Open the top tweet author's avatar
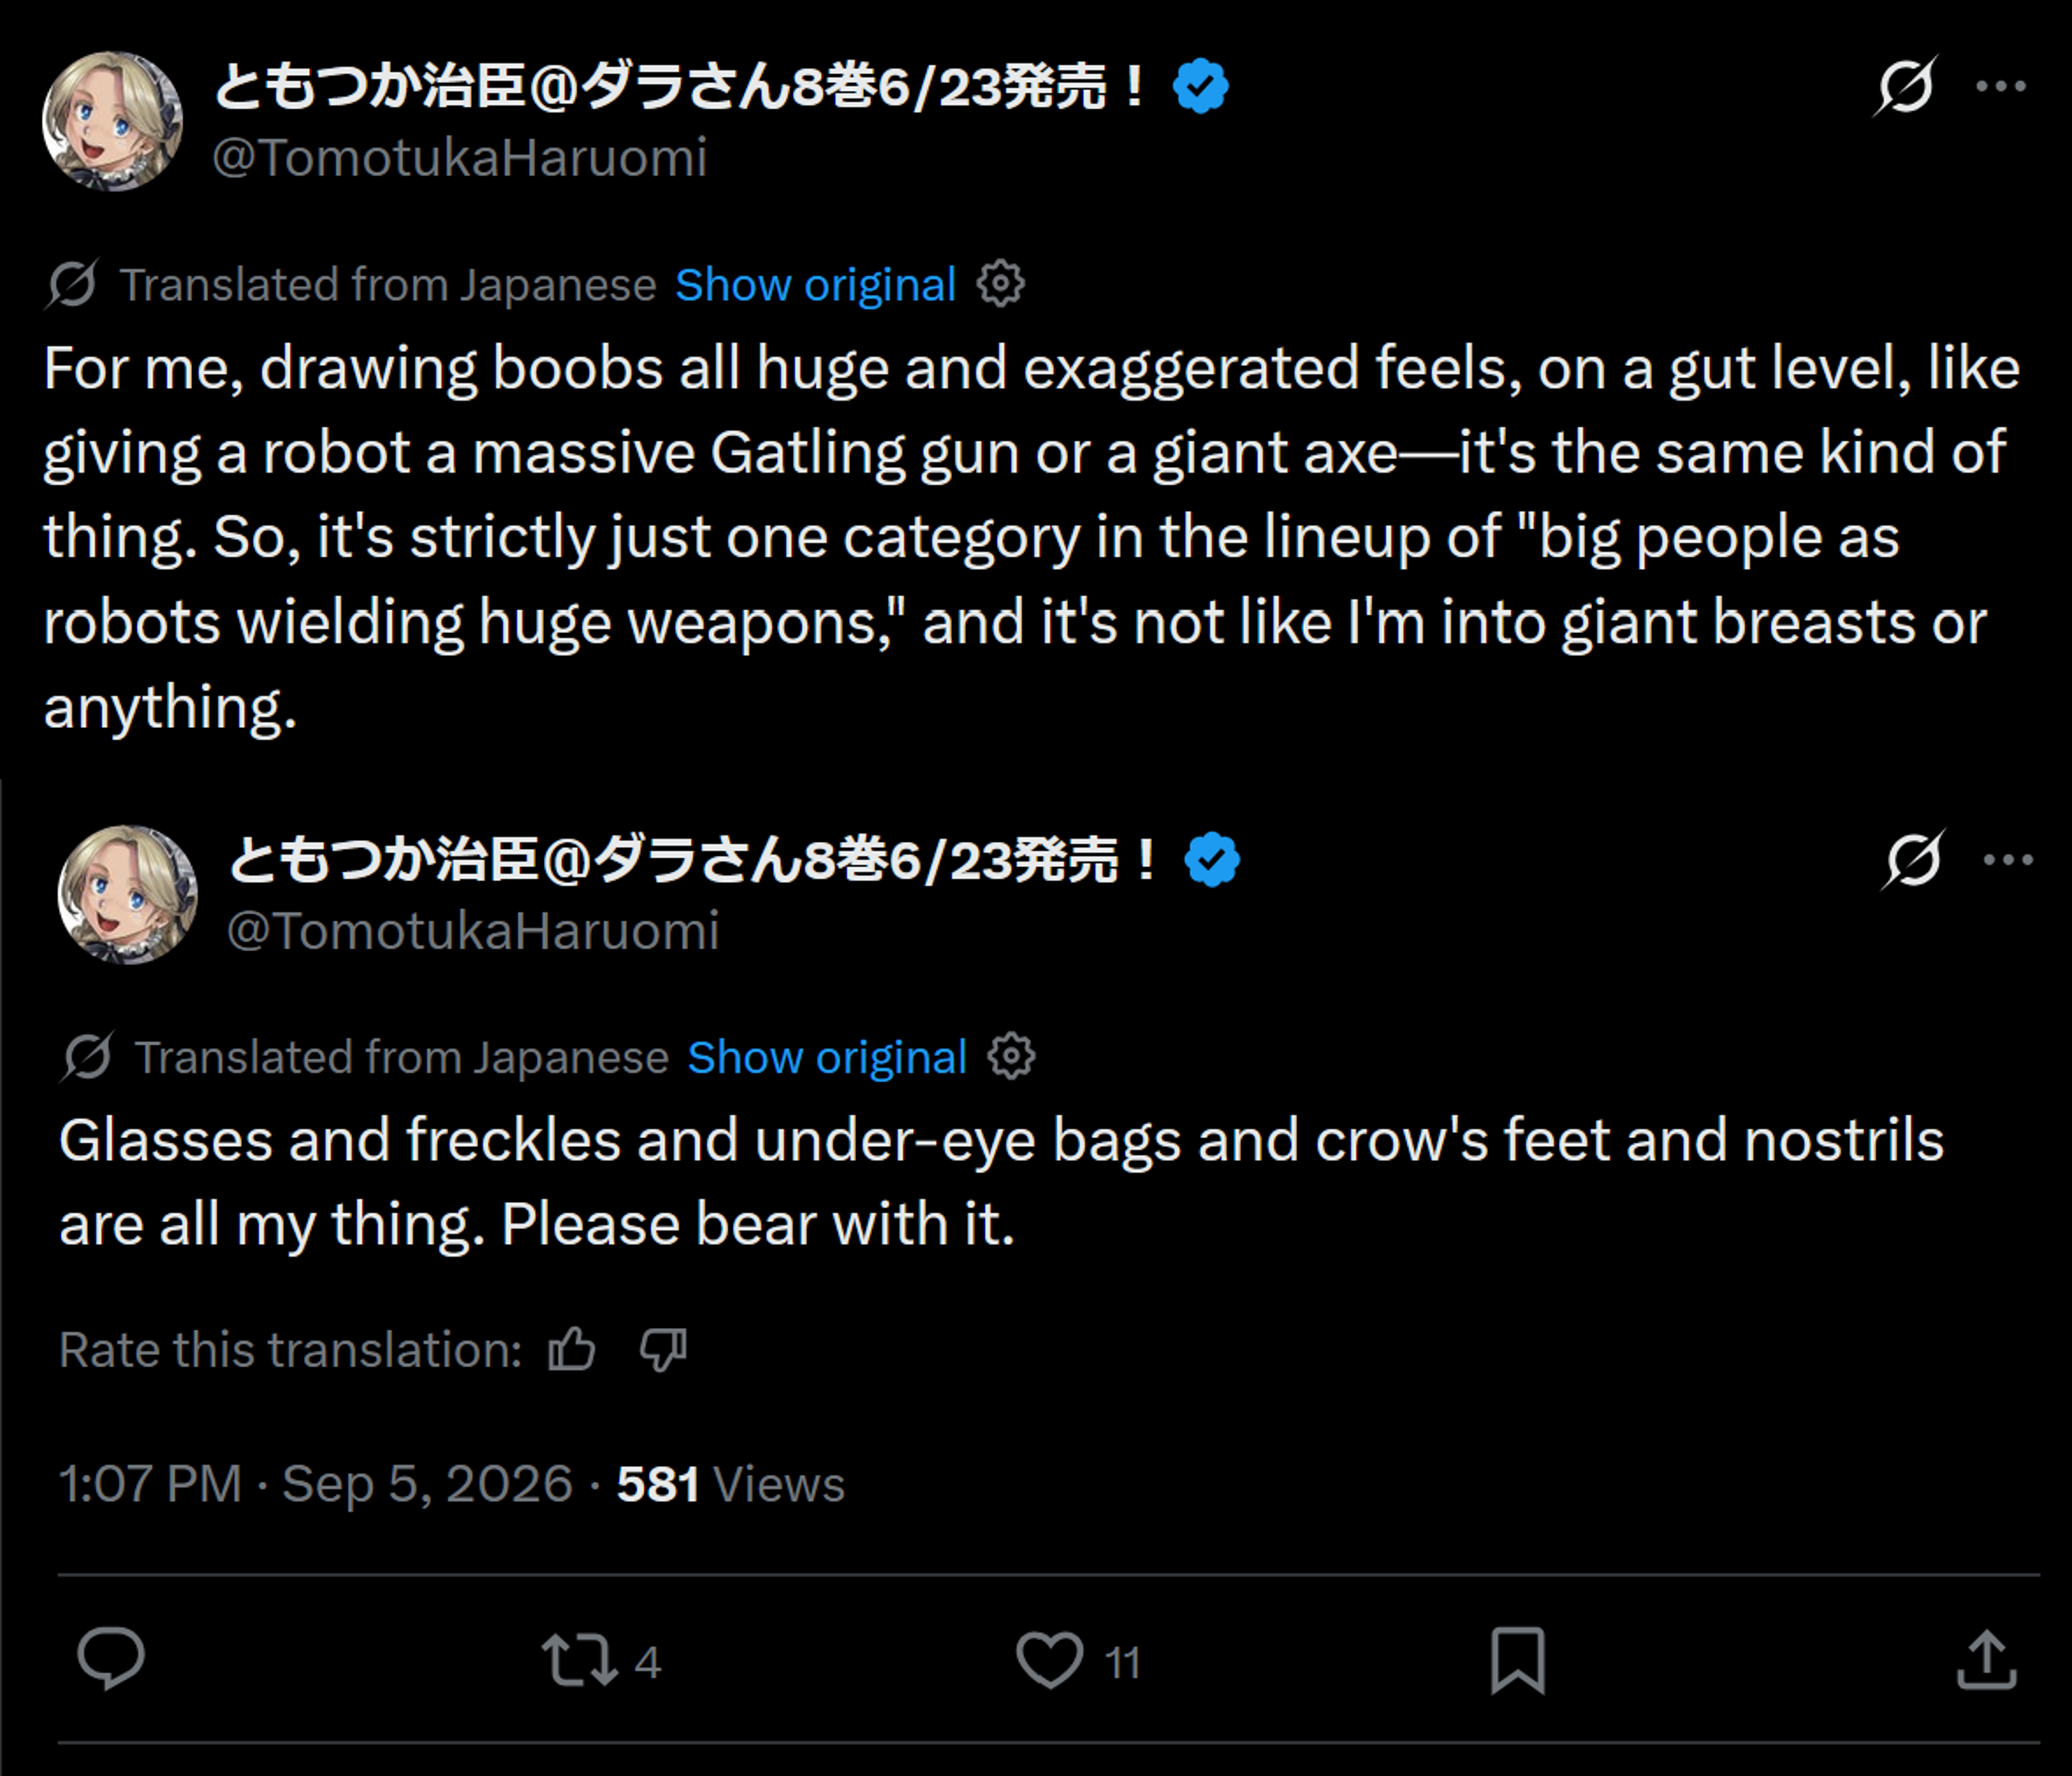 tap(113, 121)
